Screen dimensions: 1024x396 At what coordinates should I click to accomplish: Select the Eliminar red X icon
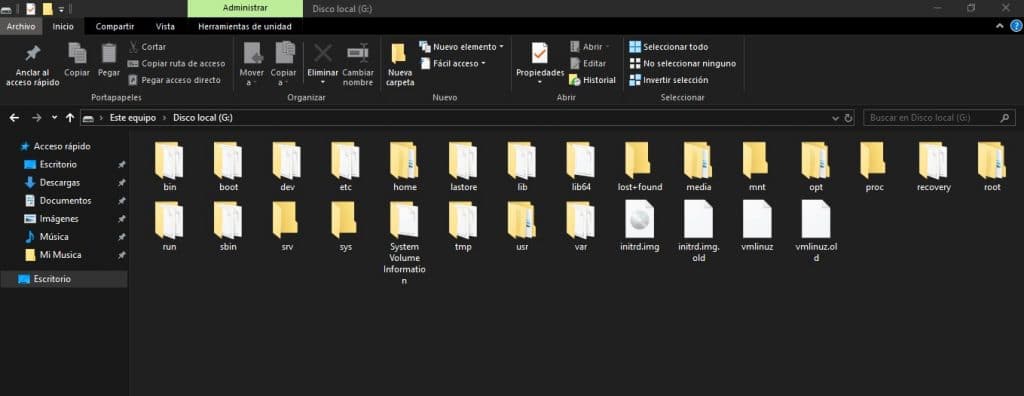[x=323, y=53]
